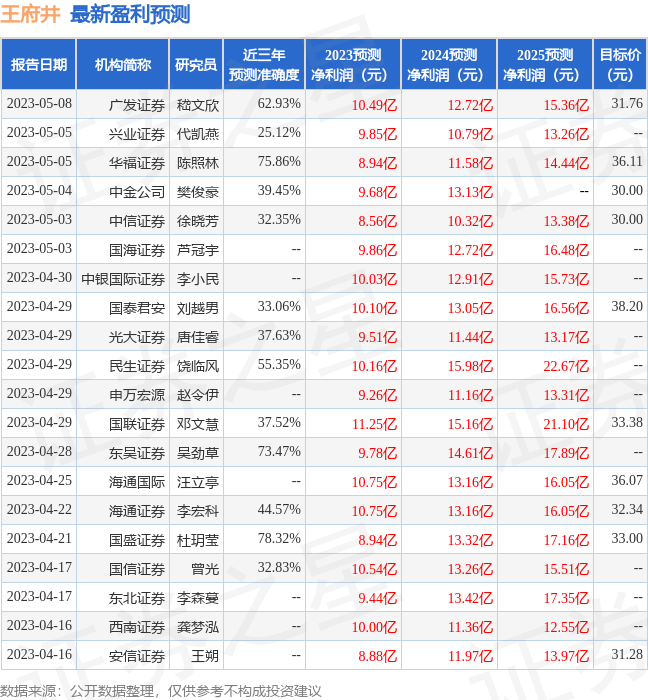Select the 38.20 target price cell
648x700 pixels.
627,307
